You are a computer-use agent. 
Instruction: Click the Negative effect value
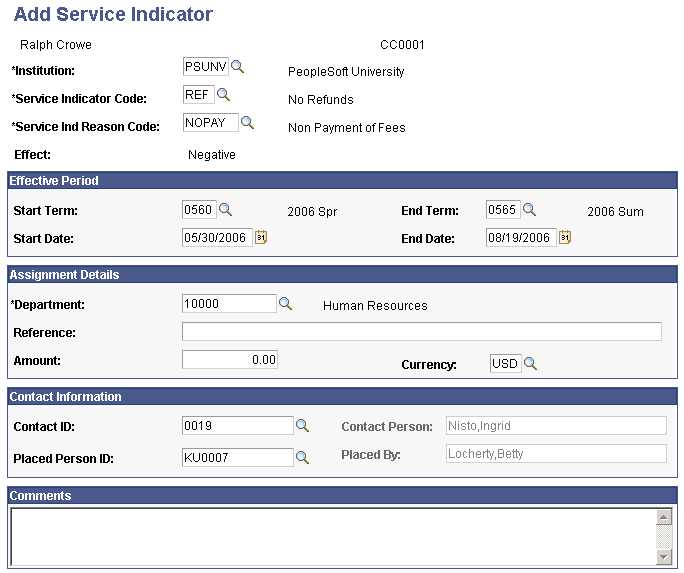point(212,155)
